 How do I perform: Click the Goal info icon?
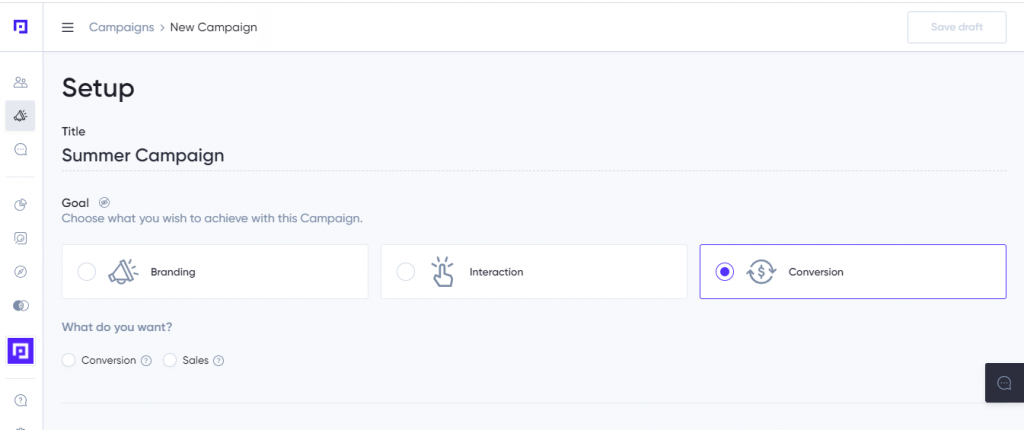click(104, 203)
